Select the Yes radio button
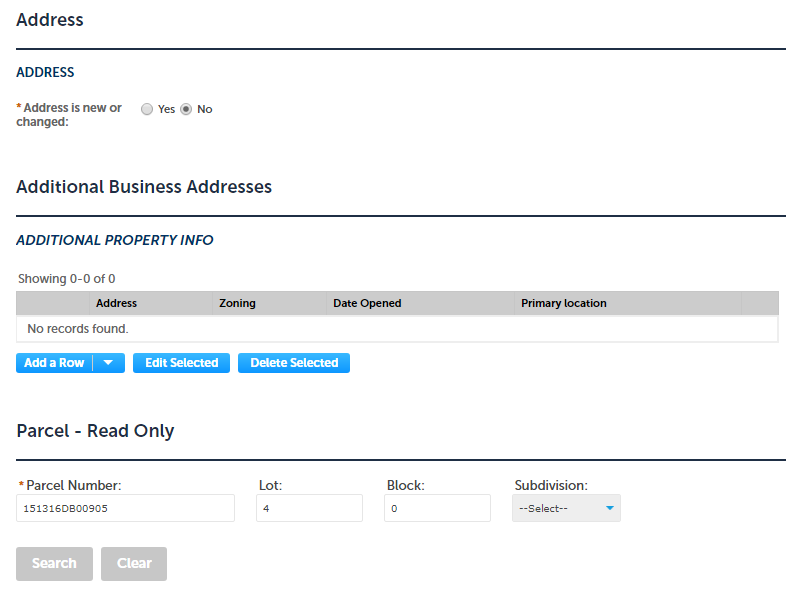 147,110
